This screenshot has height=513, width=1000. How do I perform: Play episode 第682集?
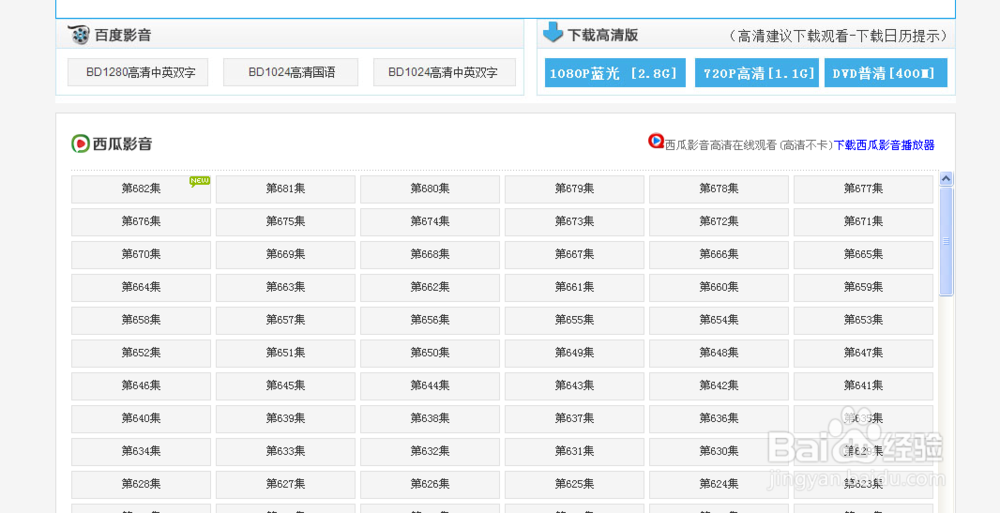pos(141,189)
